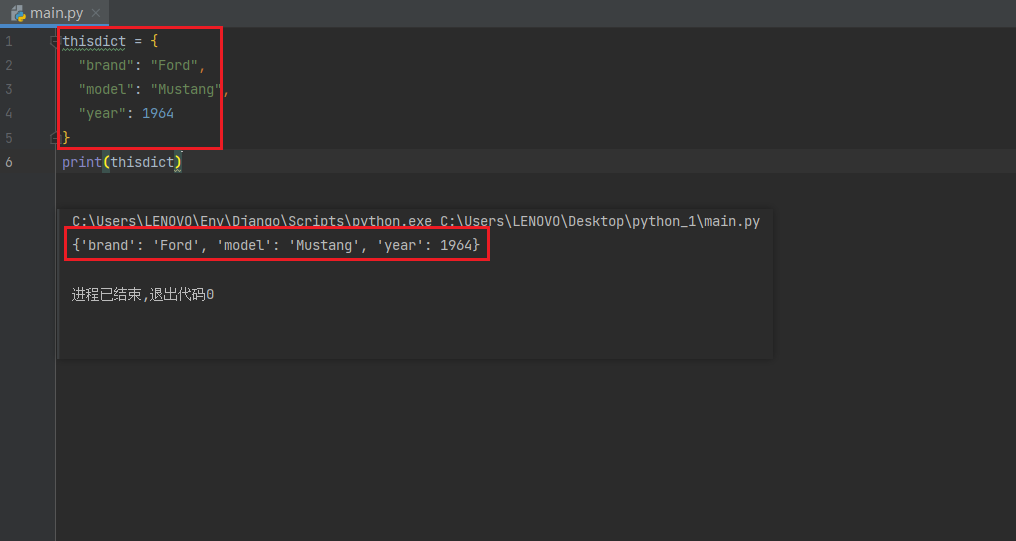Click the "model" key string
The image size is (1016, 541).
[x=106, y=89]
